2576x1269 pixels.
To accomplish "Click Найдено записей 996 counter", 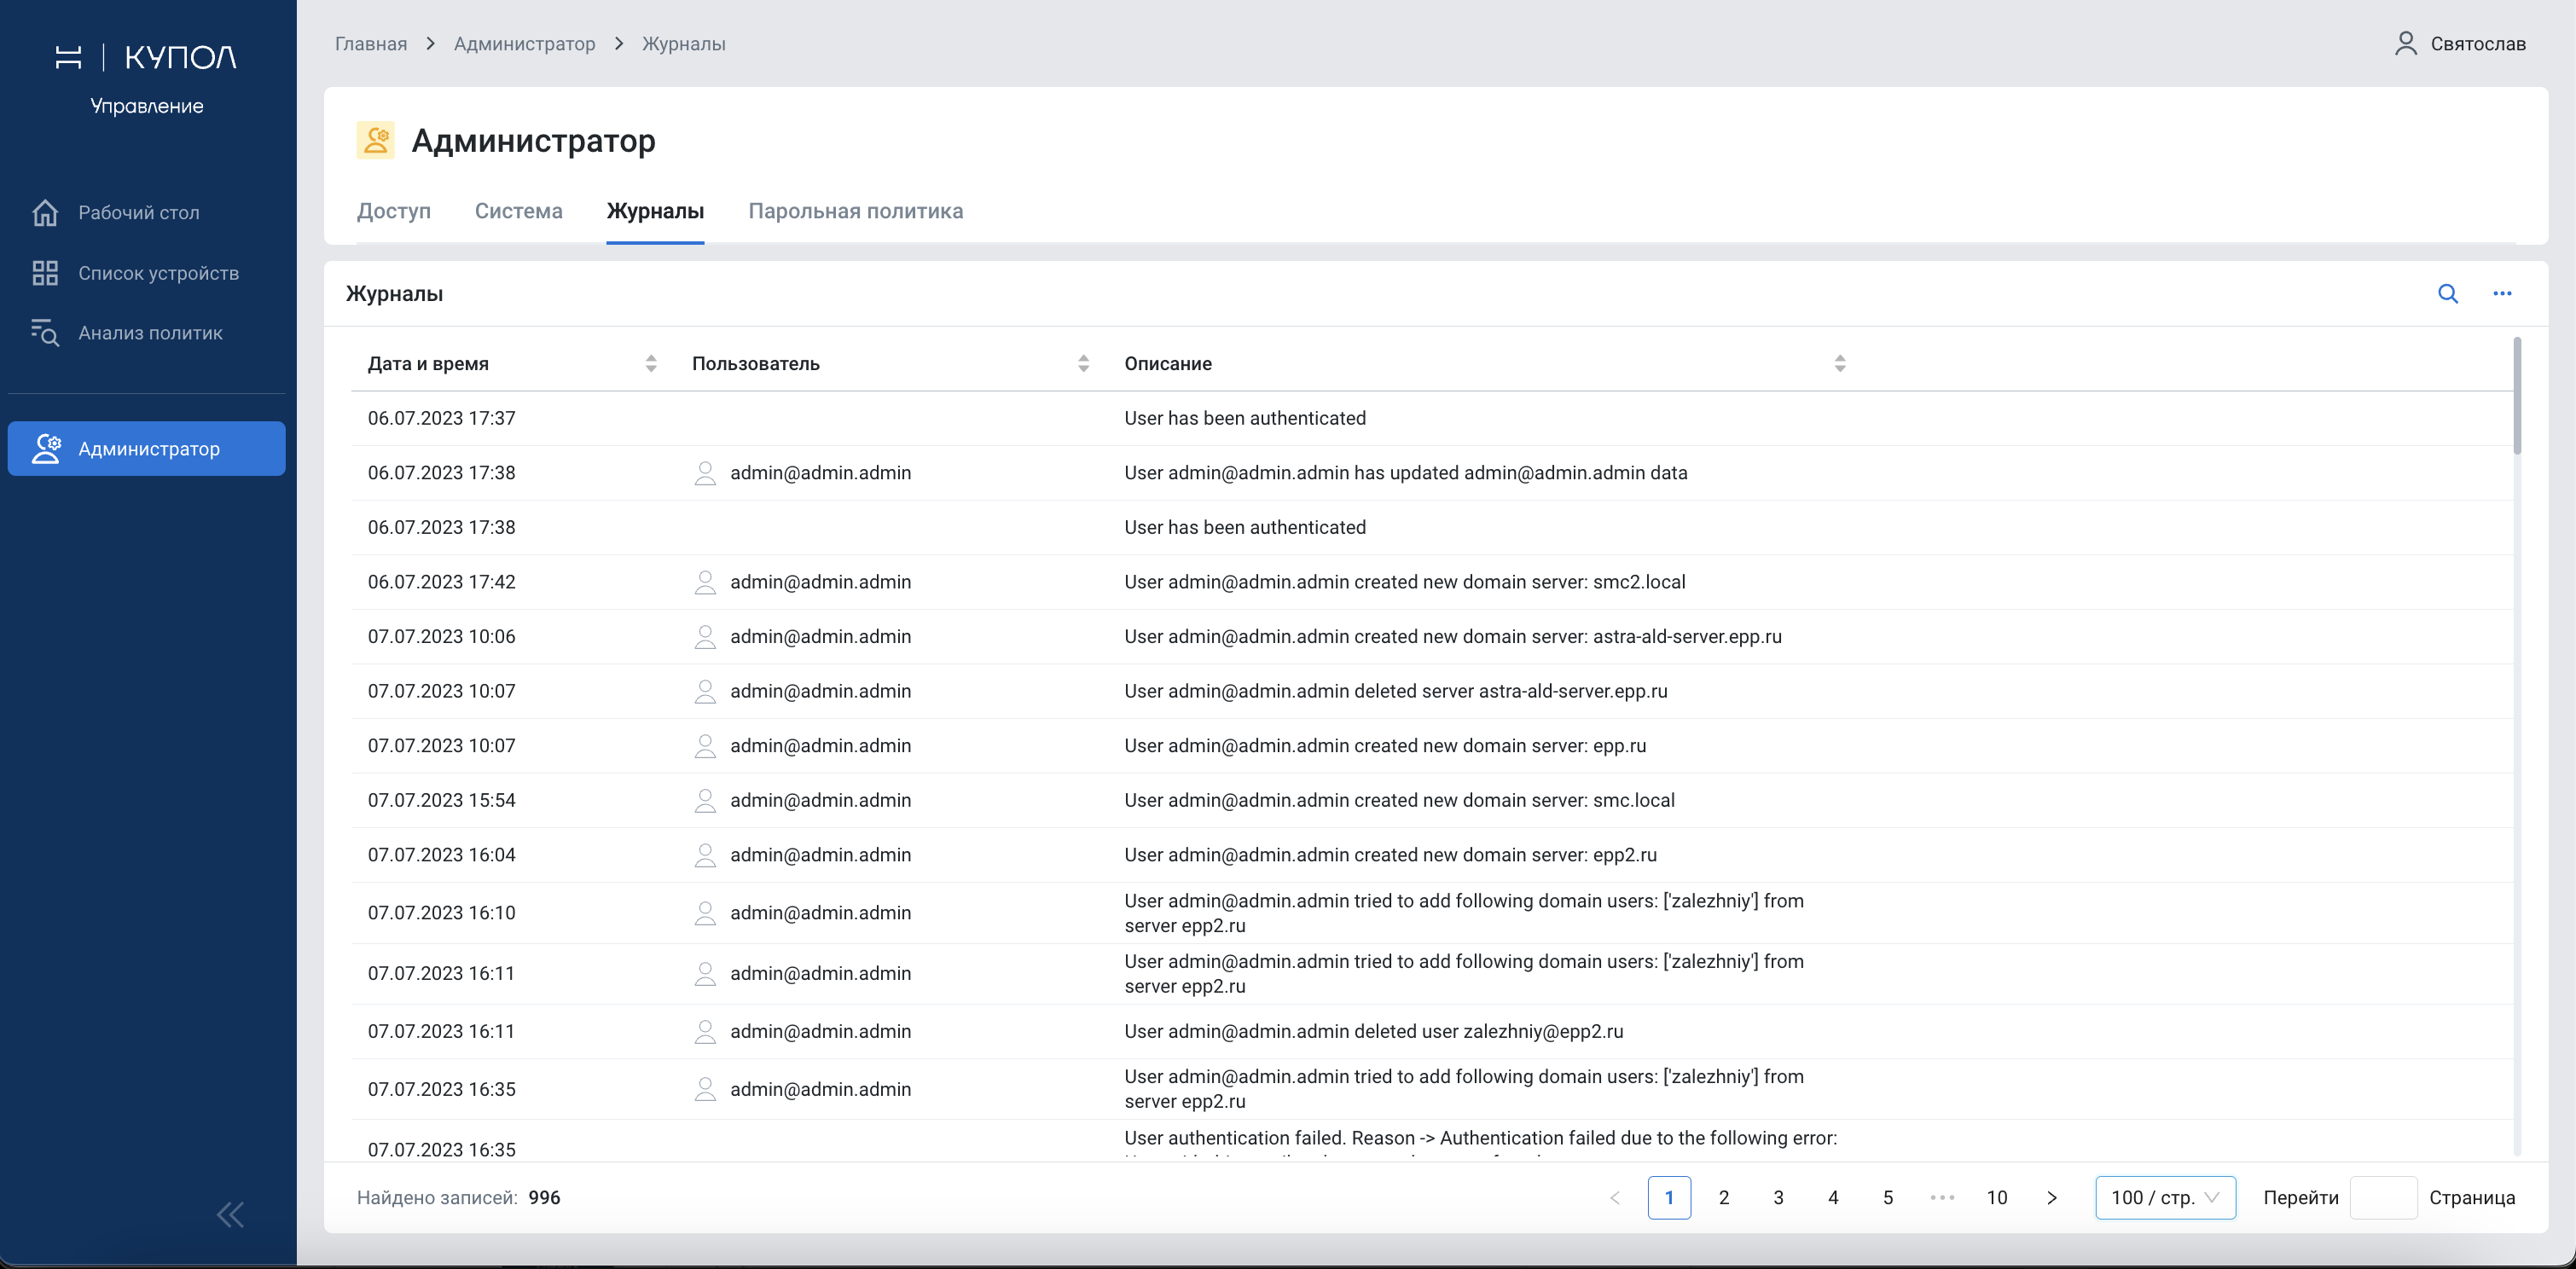I will (x=459, y=1198).
